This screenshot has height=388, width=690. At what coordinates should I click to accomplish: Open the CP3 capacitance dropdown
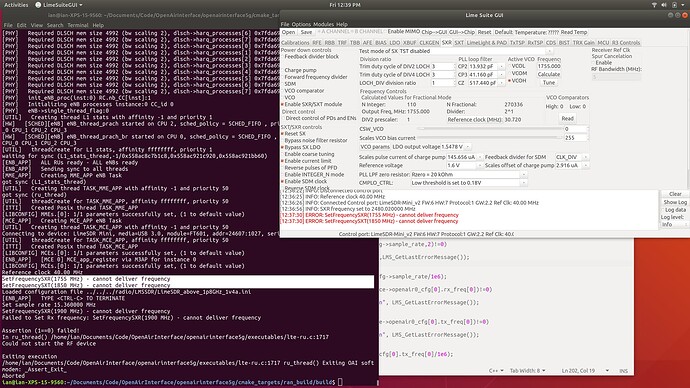[486, 75]
